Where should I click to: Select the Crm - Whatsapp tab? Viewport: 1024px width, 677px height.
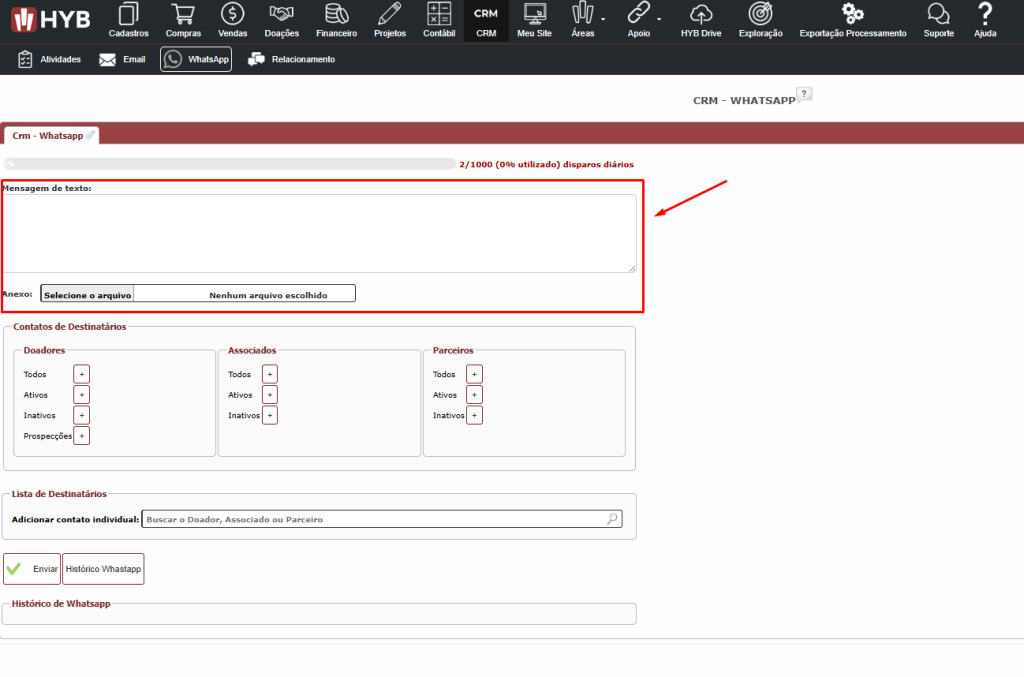tap(48, 135)
